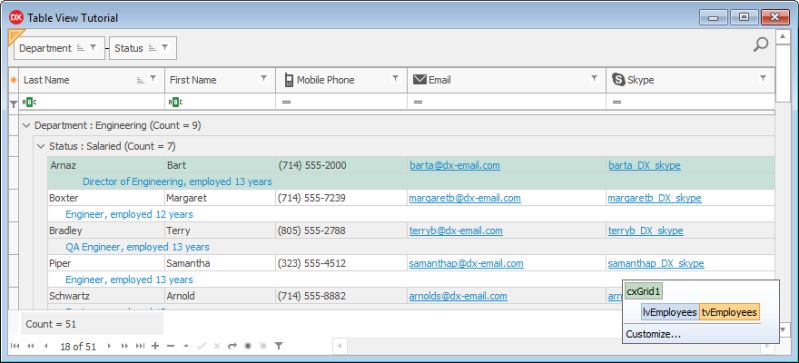Click the post changes checkmark icon
This screenshot has height=363, width=799.
202,346
